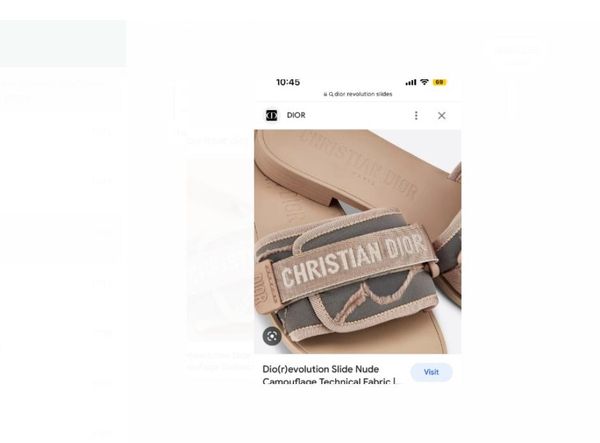Tap the 10:45 clock in the status bar
The width and height of the screenshot is (600, 443).
tap(288, 82)
